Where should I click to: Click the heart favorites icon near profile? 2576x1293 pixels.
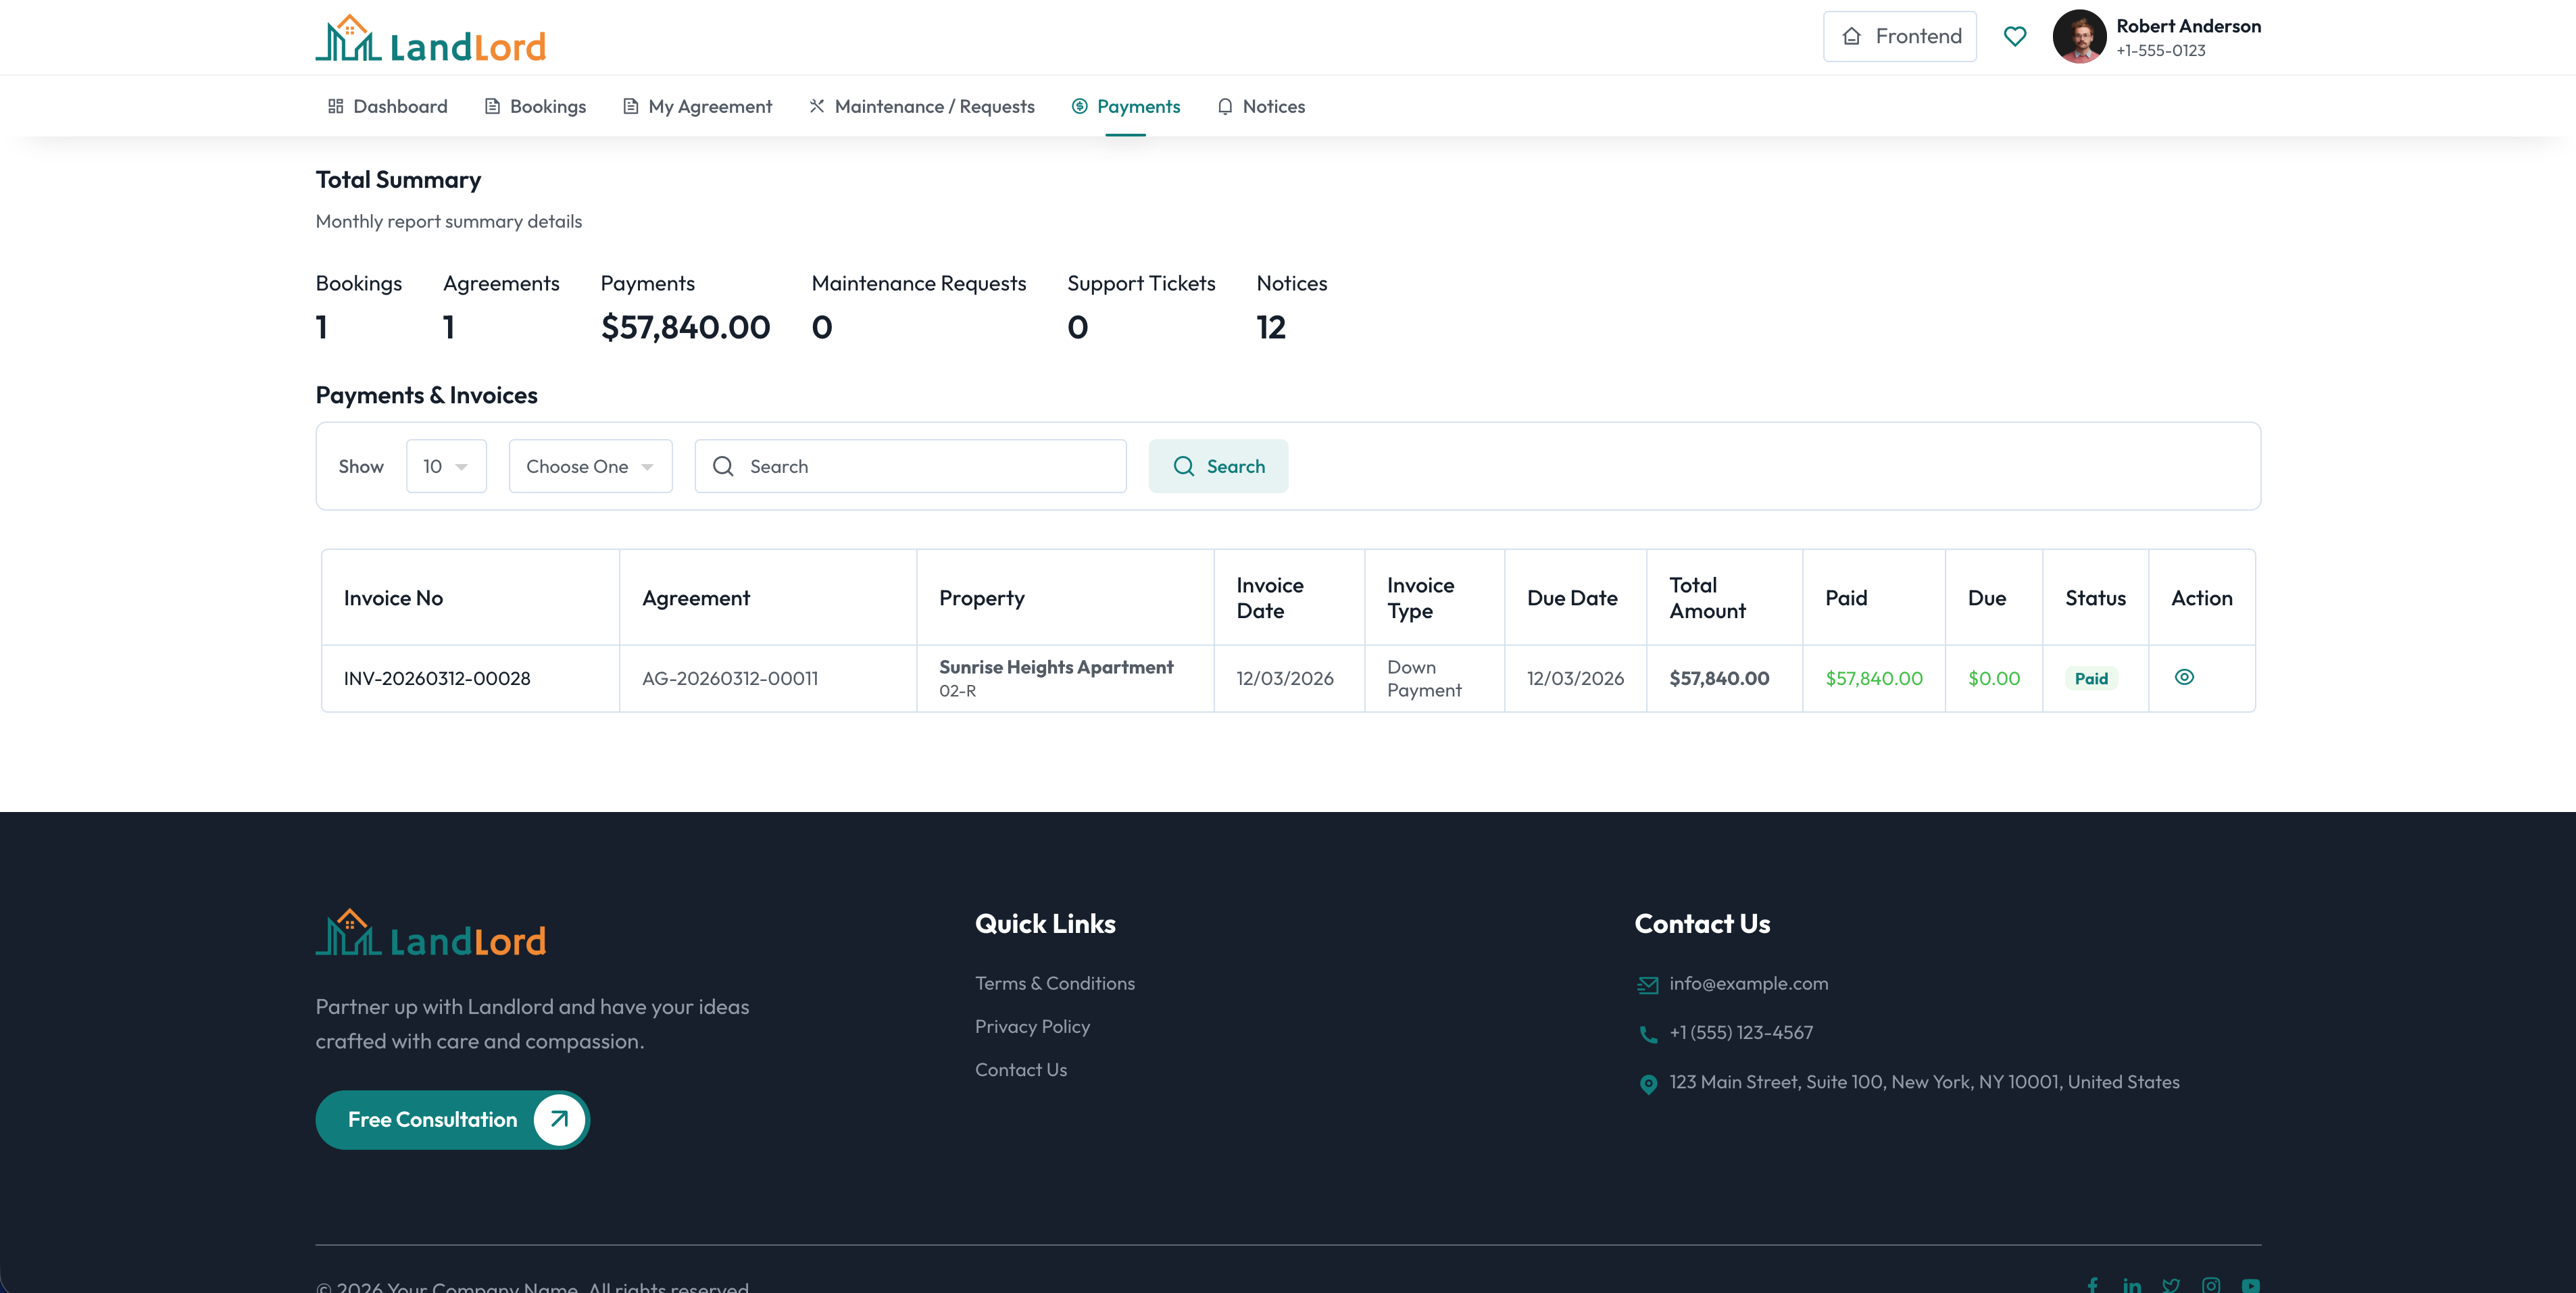(x=2014, y=36)
